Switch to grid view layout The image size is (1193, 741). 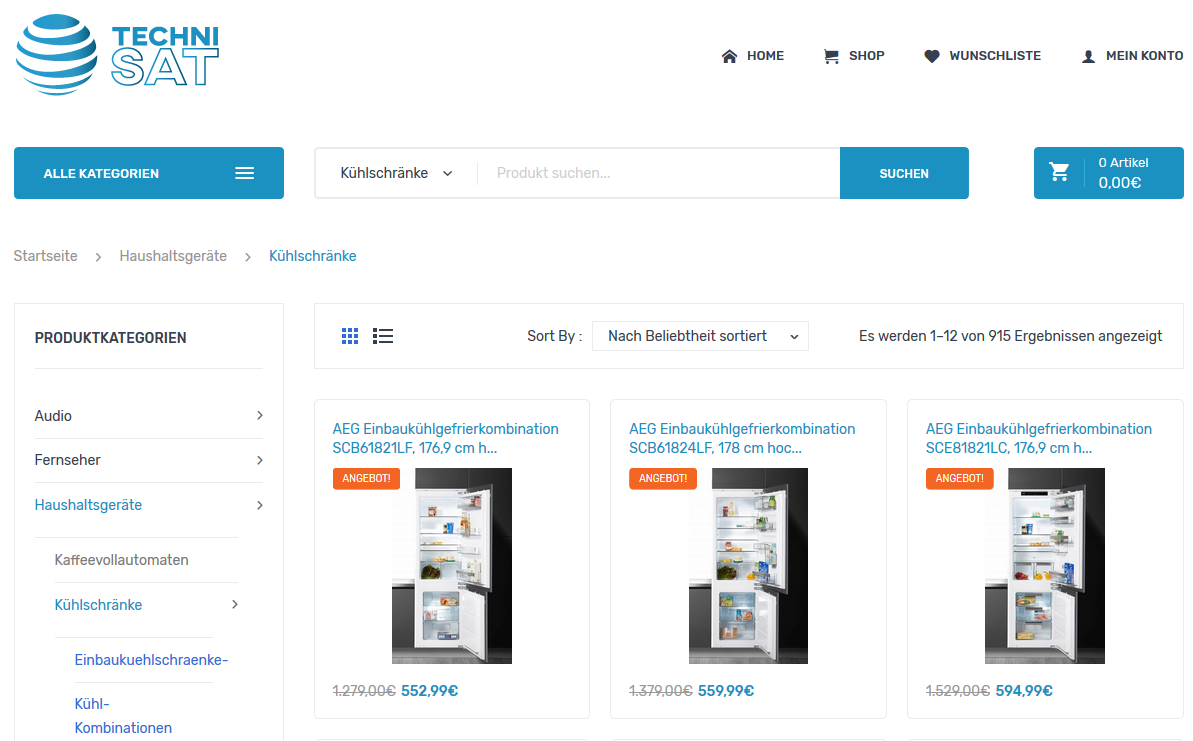[x=350, y=336]
